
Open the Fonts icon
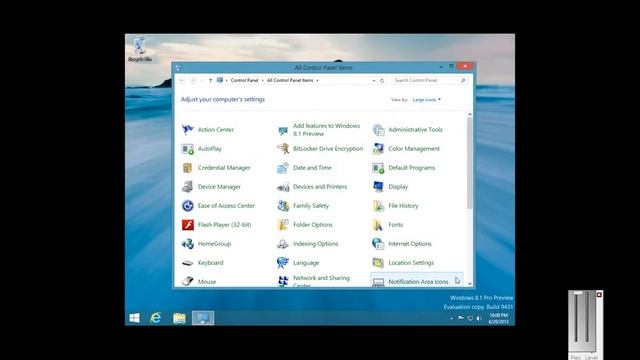pos(378,225)
